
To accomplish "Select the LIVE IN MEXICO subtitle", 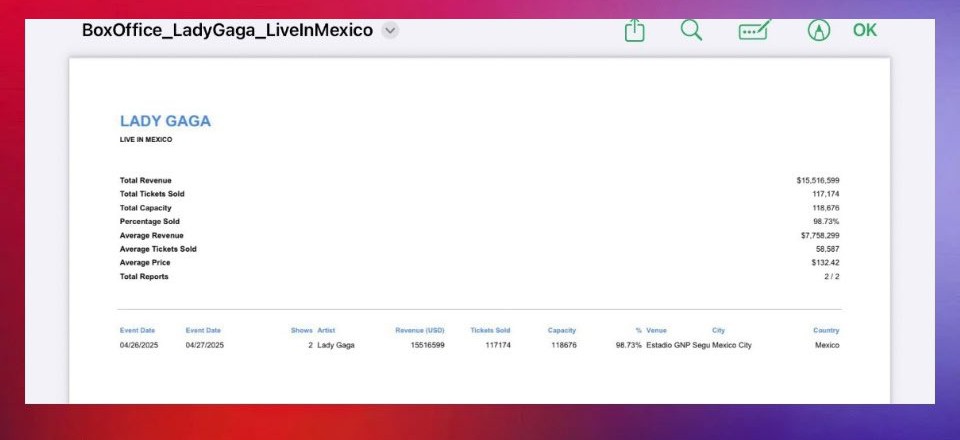I will pyautogui.click(x=146, y=140).
